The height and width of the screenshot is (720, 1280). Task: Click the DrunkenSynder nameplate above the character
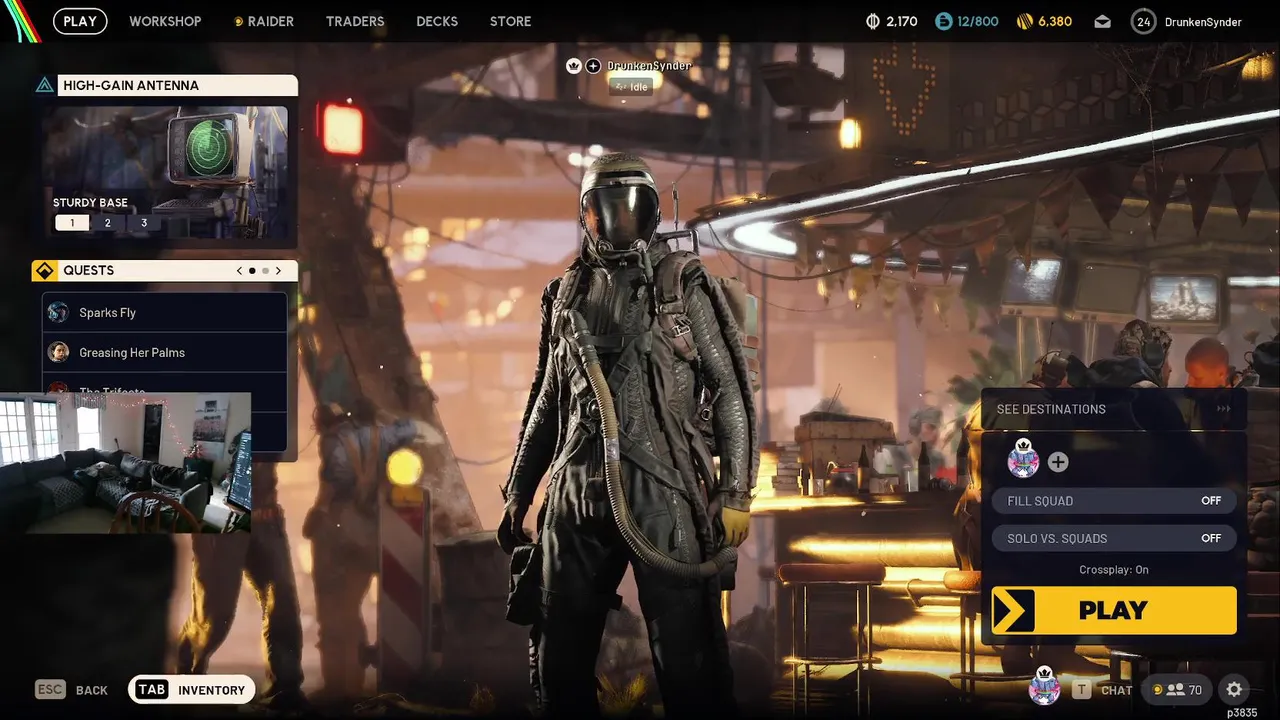[649, 66]
